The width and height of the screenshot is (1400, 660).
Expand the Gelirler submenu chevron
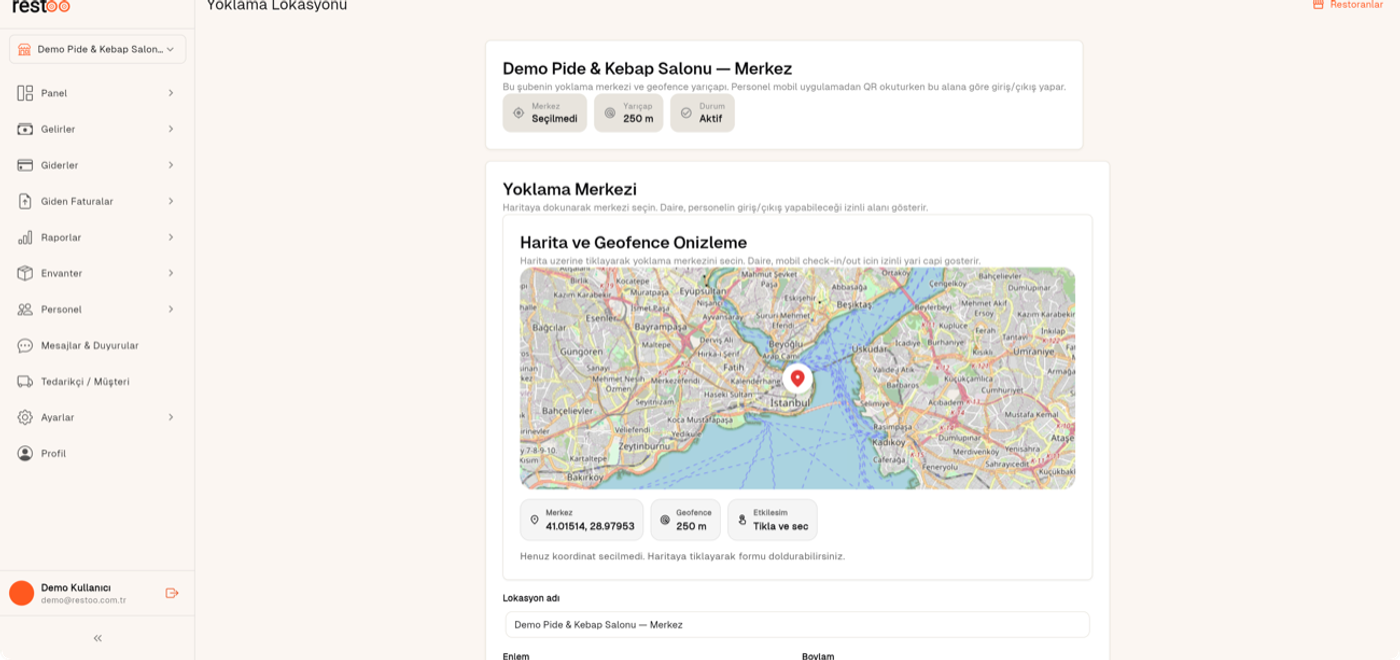pyautogui.click(x=171, y=129)
